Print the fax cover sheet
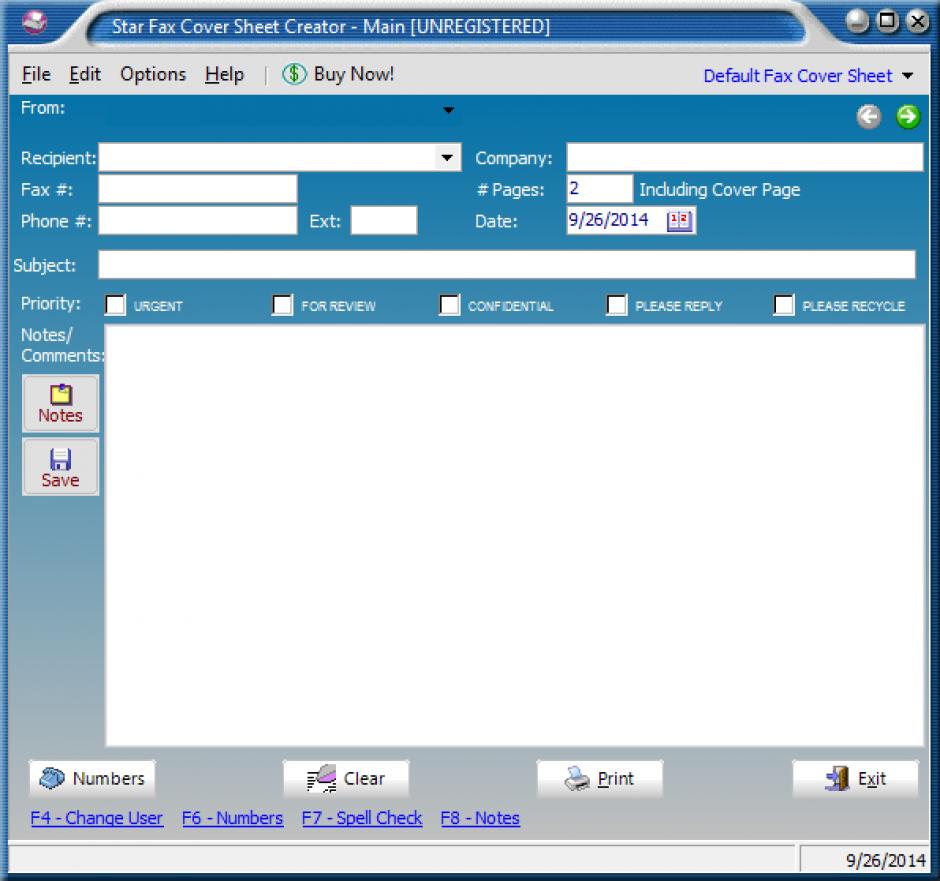The width and height of the screenshot is (940, 881). click(599, 779)
